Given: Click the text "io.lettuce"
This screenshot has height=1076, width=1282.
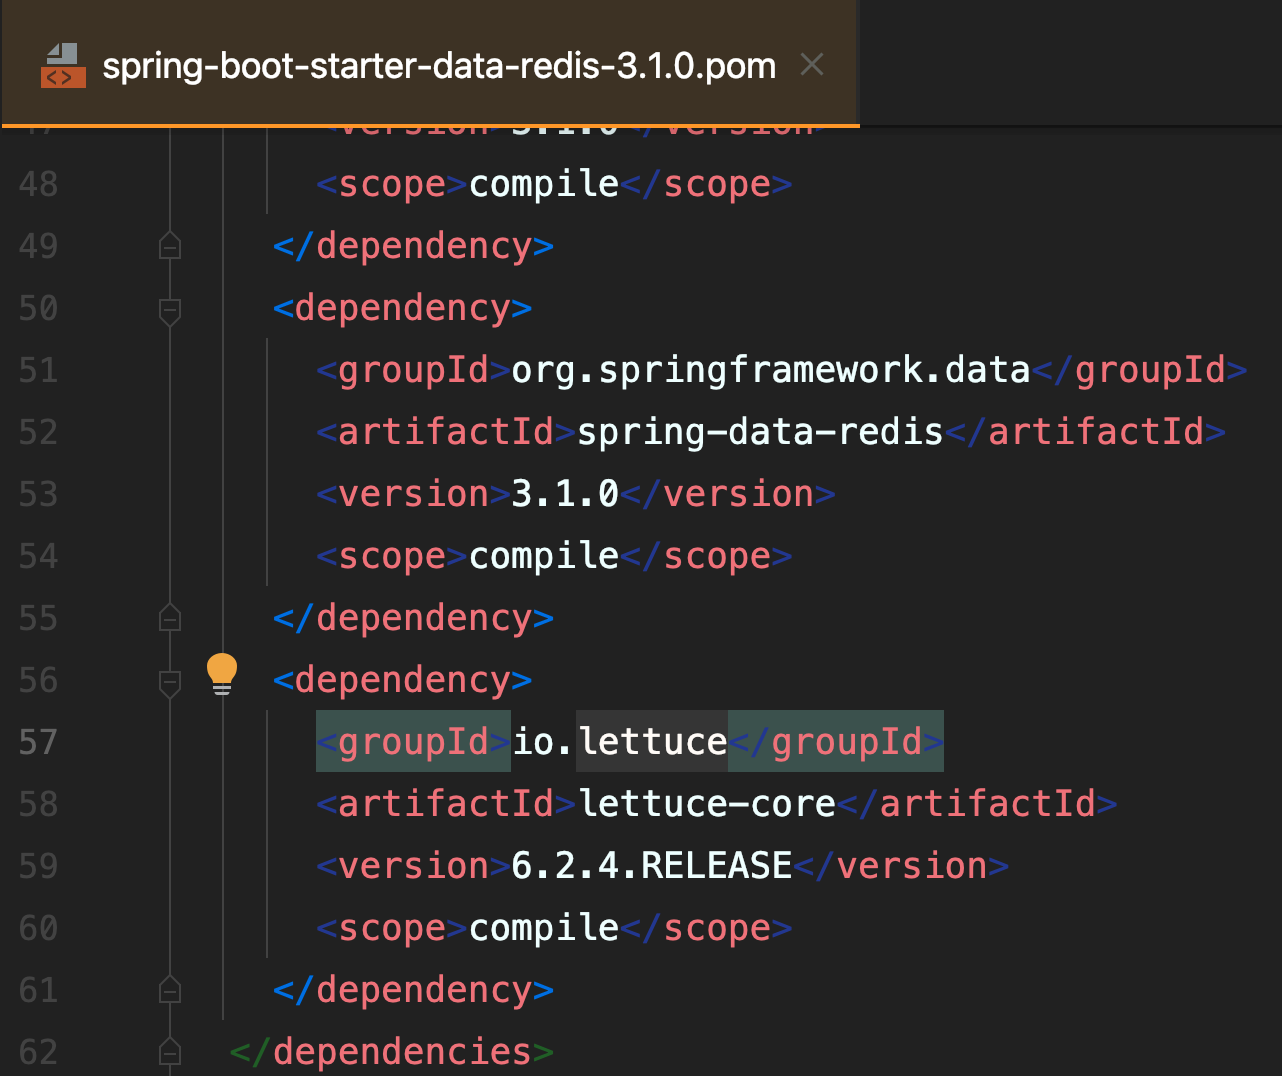Looking at the screenshot, I should (620, 742).
